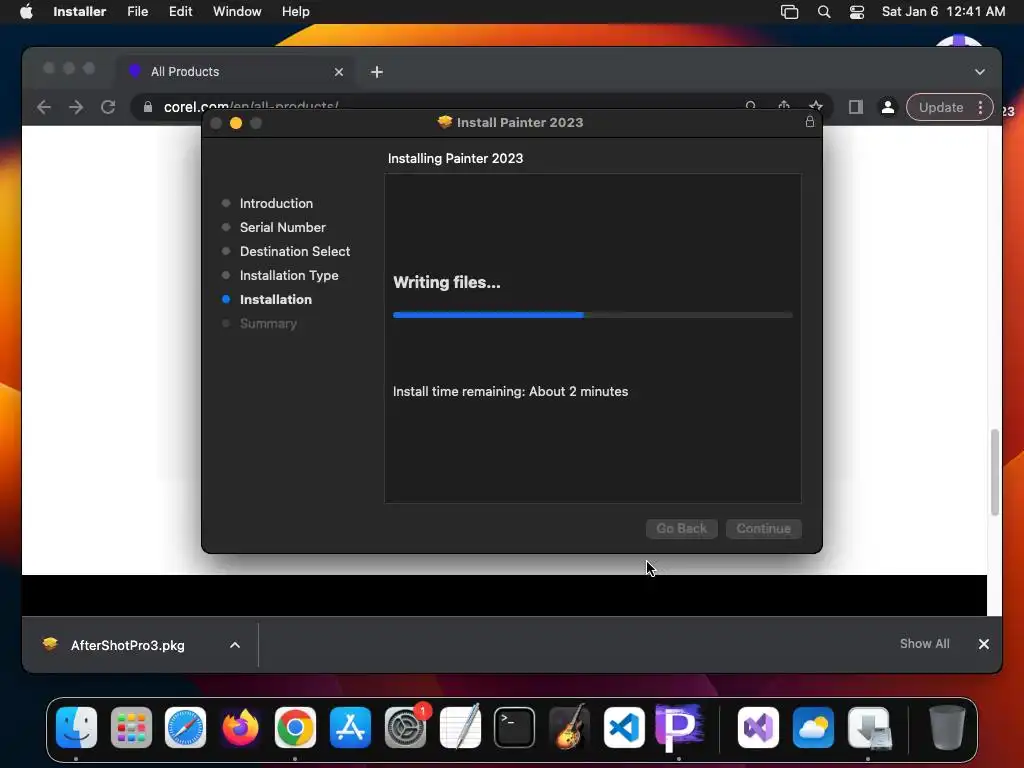Close the All Products tab
Image resolution: width=1024 pixels, height=768 pixels.
[x=339, y=72]
